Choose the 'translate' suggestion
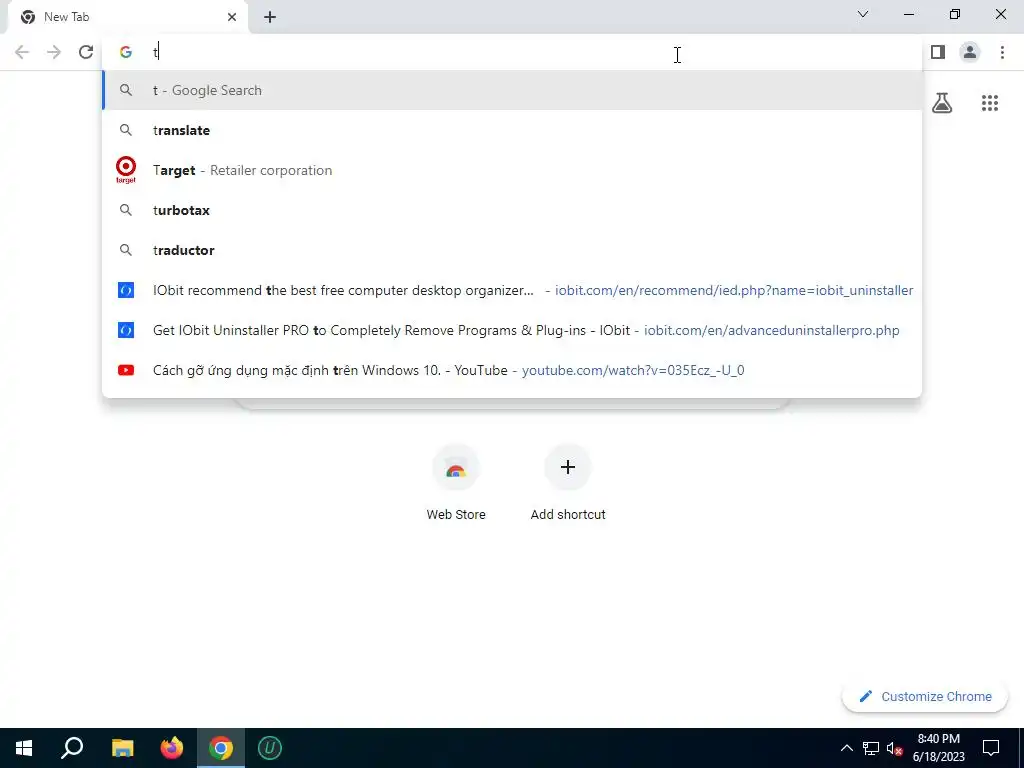1024x768 pixels. (512, 130)
